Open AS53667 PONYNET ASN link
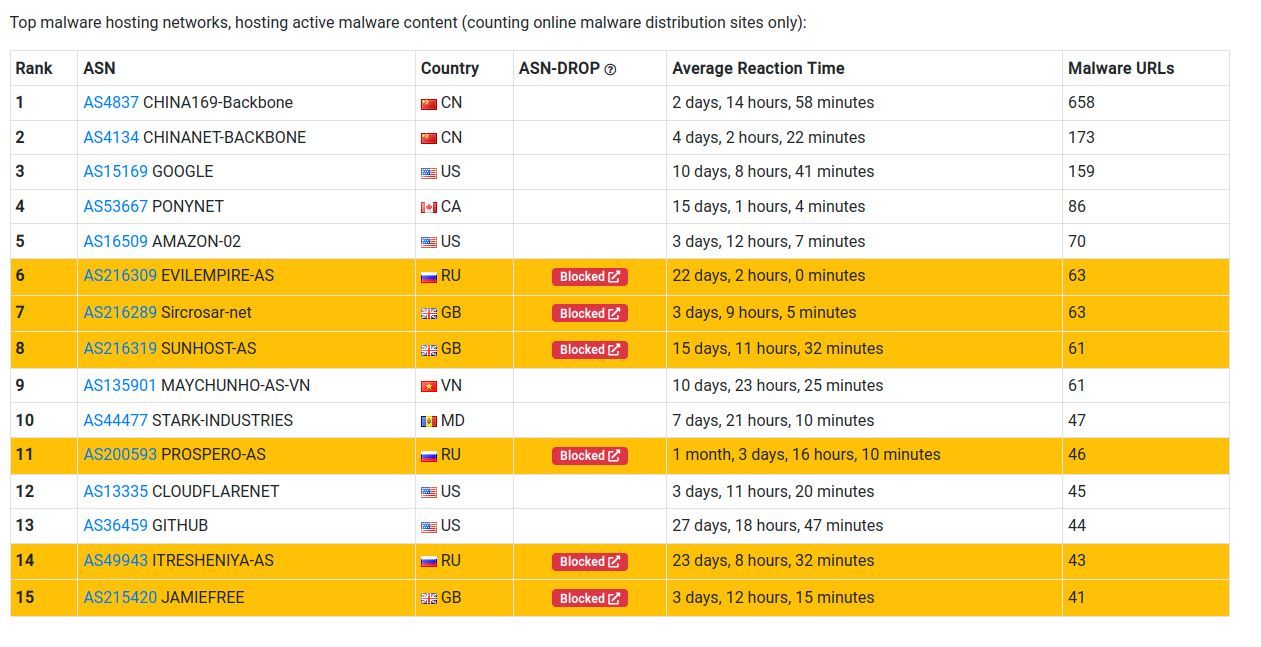 tap(115, 206)
